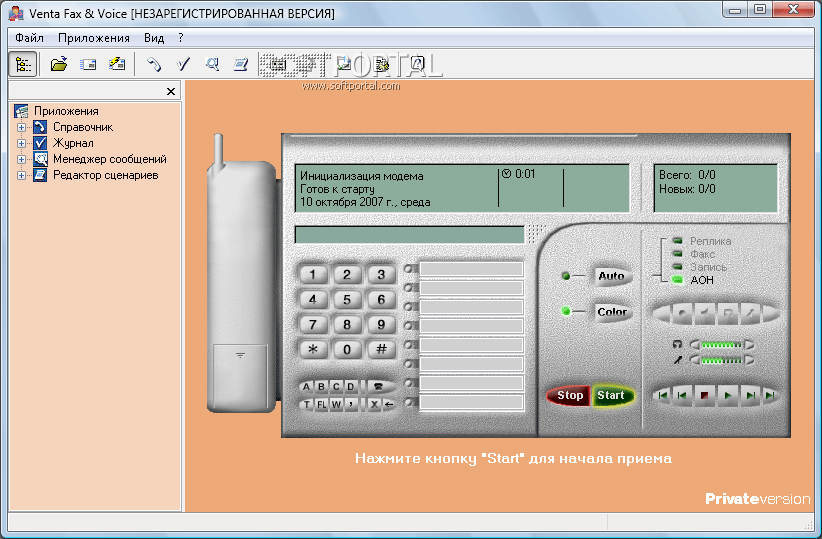Image resolution: width=822 pixels, height=539 pixels.
Task: Open the phone book handset toolbar icon
Action: (x=154, y=64)
